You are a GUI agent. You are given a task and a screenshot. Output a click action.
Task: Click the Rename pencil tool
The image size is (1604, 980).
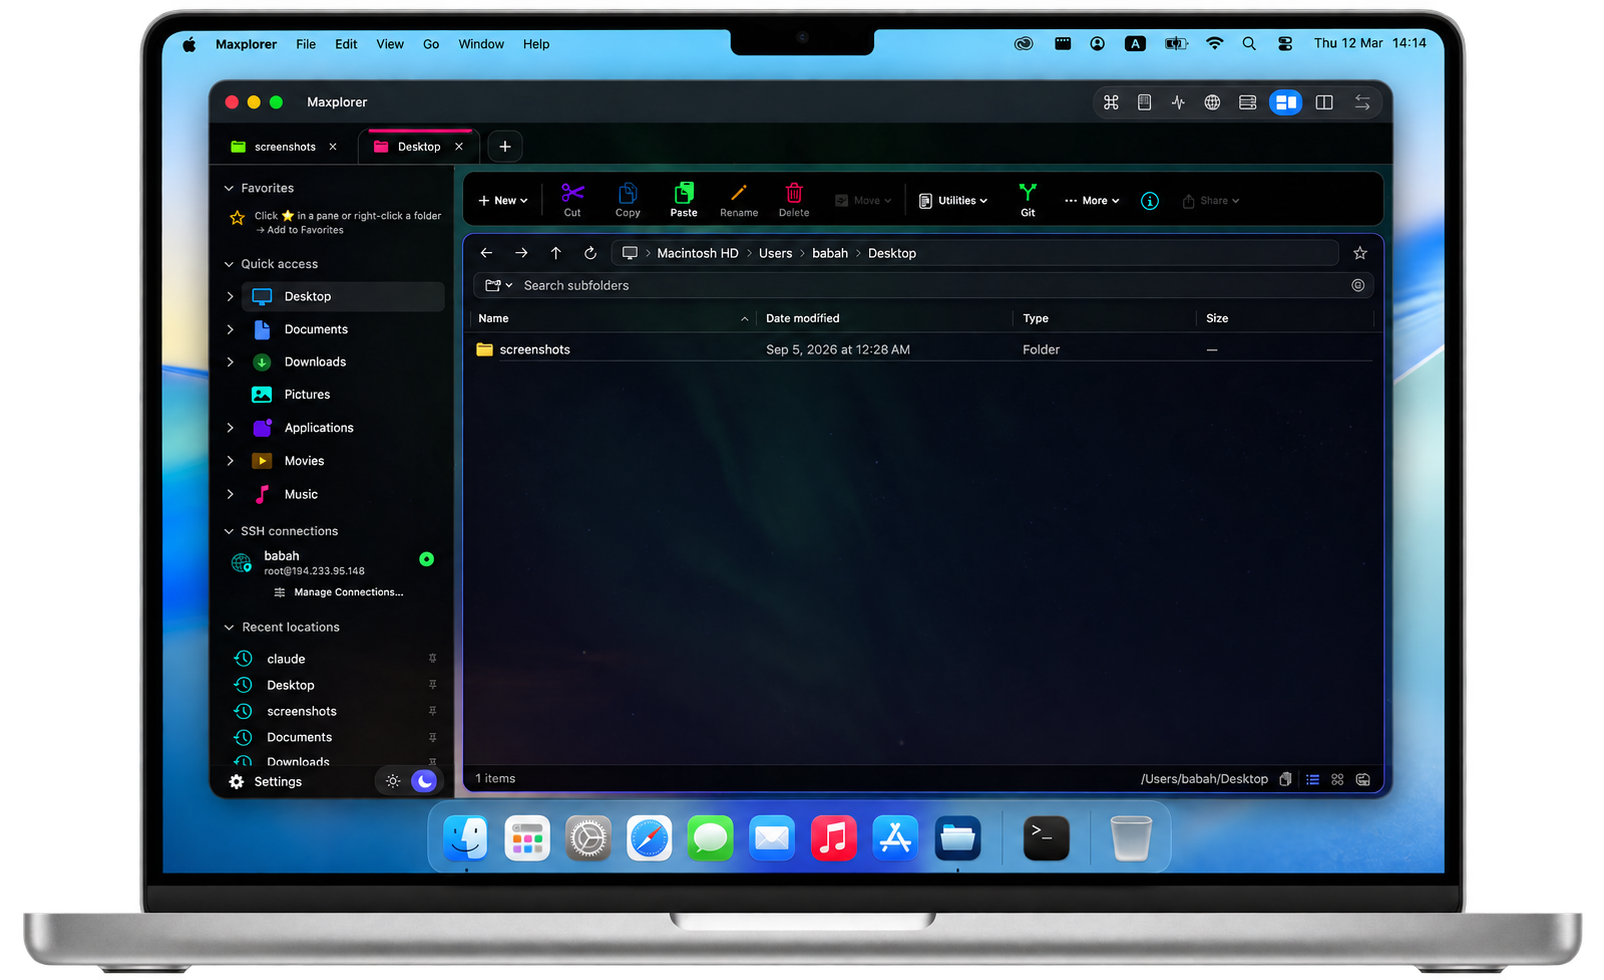[739, 199]
